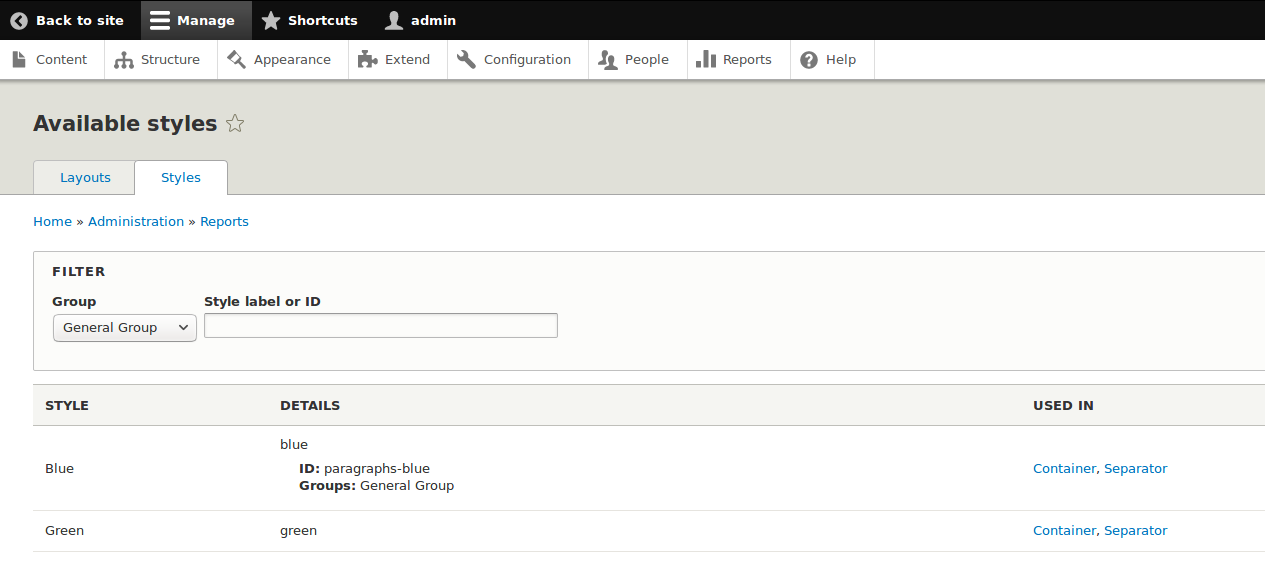Click the Available styles page title
The image size is (1265, 587).
click(x=125, y=124)
